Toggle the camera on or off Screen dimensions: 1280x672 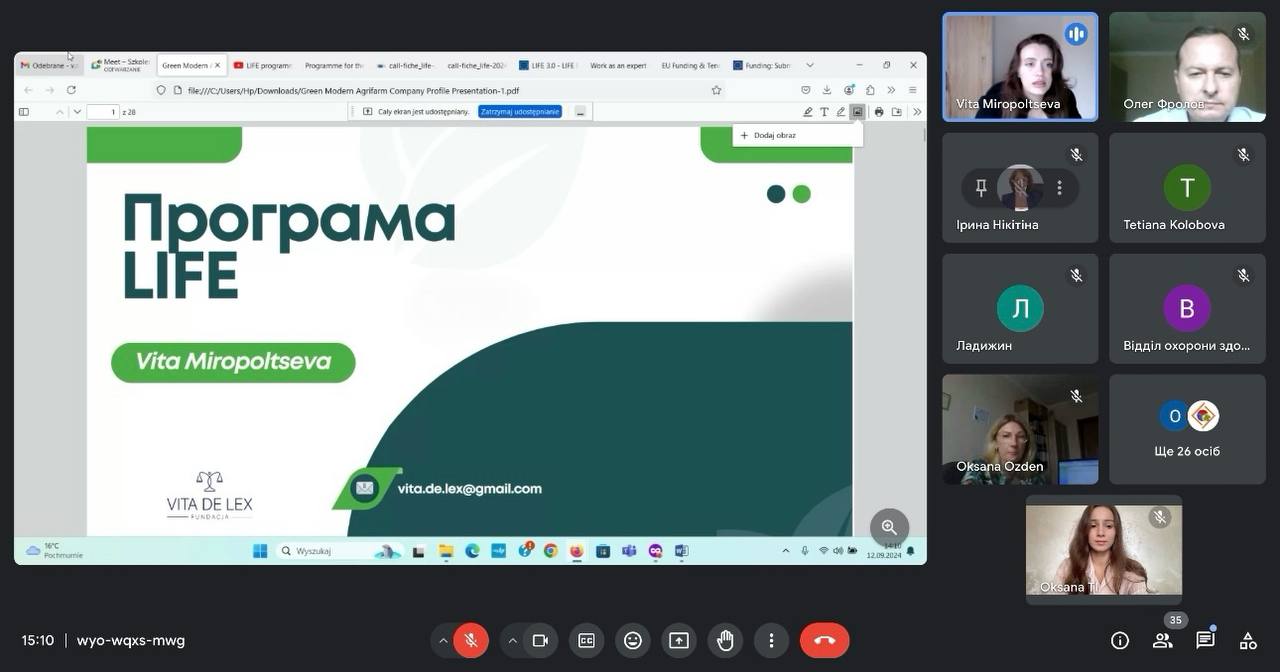540,640
